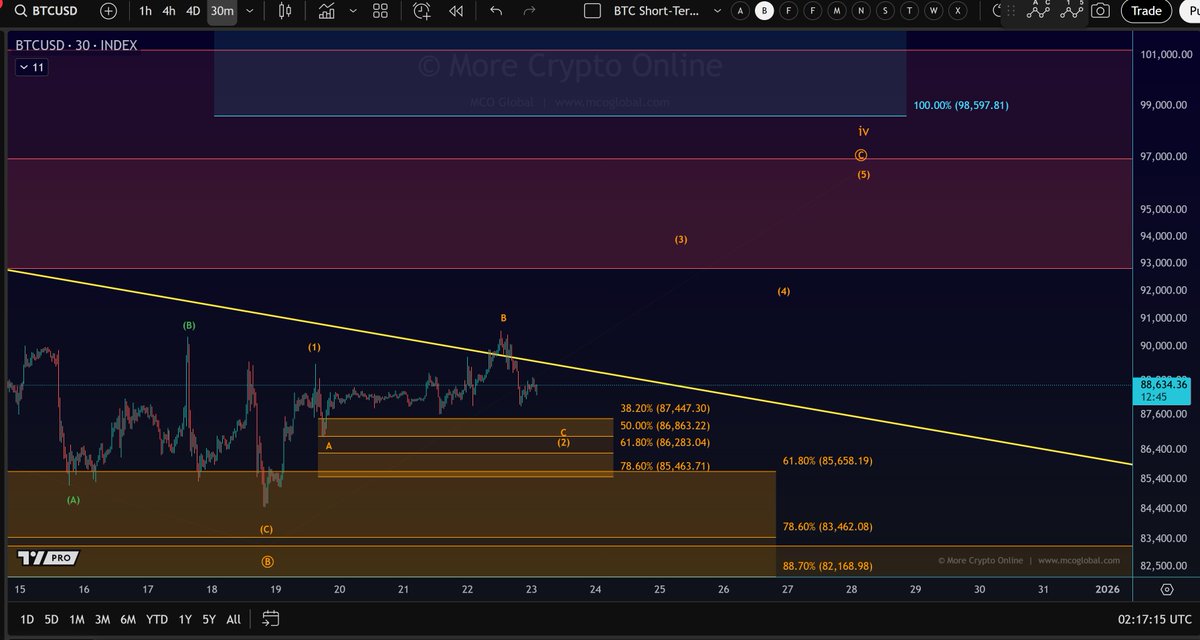Select the green (B) wave label
Screen dimensions: 1200x640
pos(189,325)
